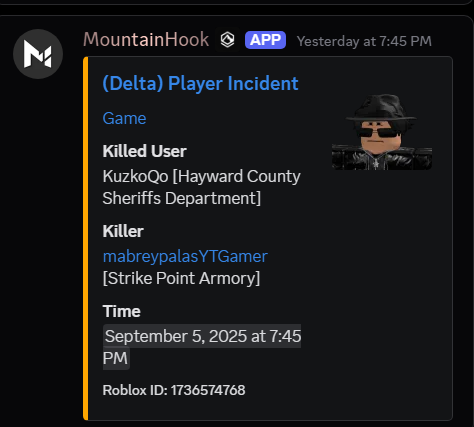474x427 pixels.
Task: Click the Roblox ID footer text
Action: tap(174, 390)
